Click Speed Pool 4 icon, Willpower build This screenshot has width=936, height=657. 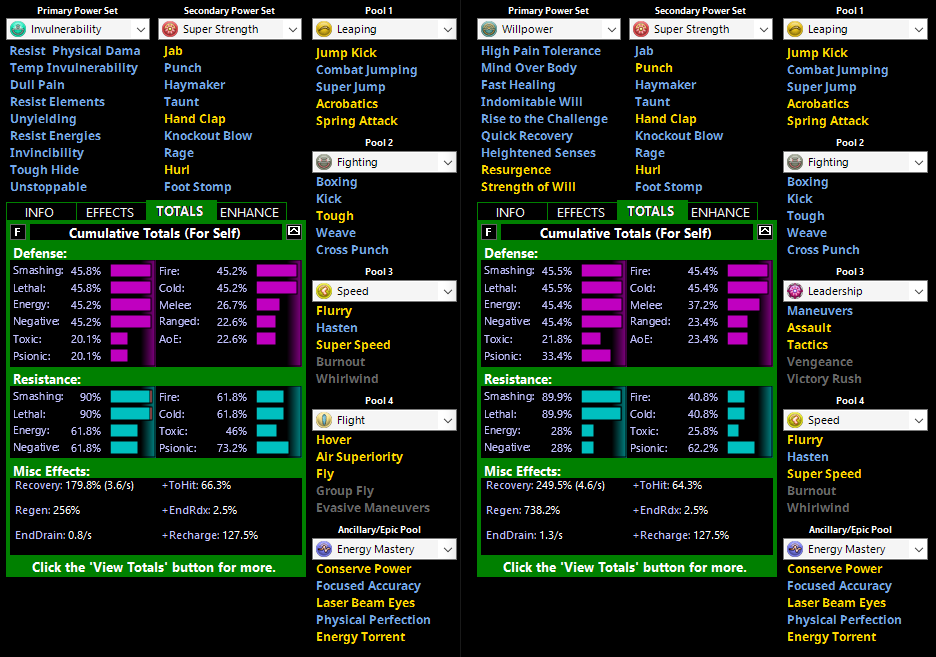click(795, 420)
